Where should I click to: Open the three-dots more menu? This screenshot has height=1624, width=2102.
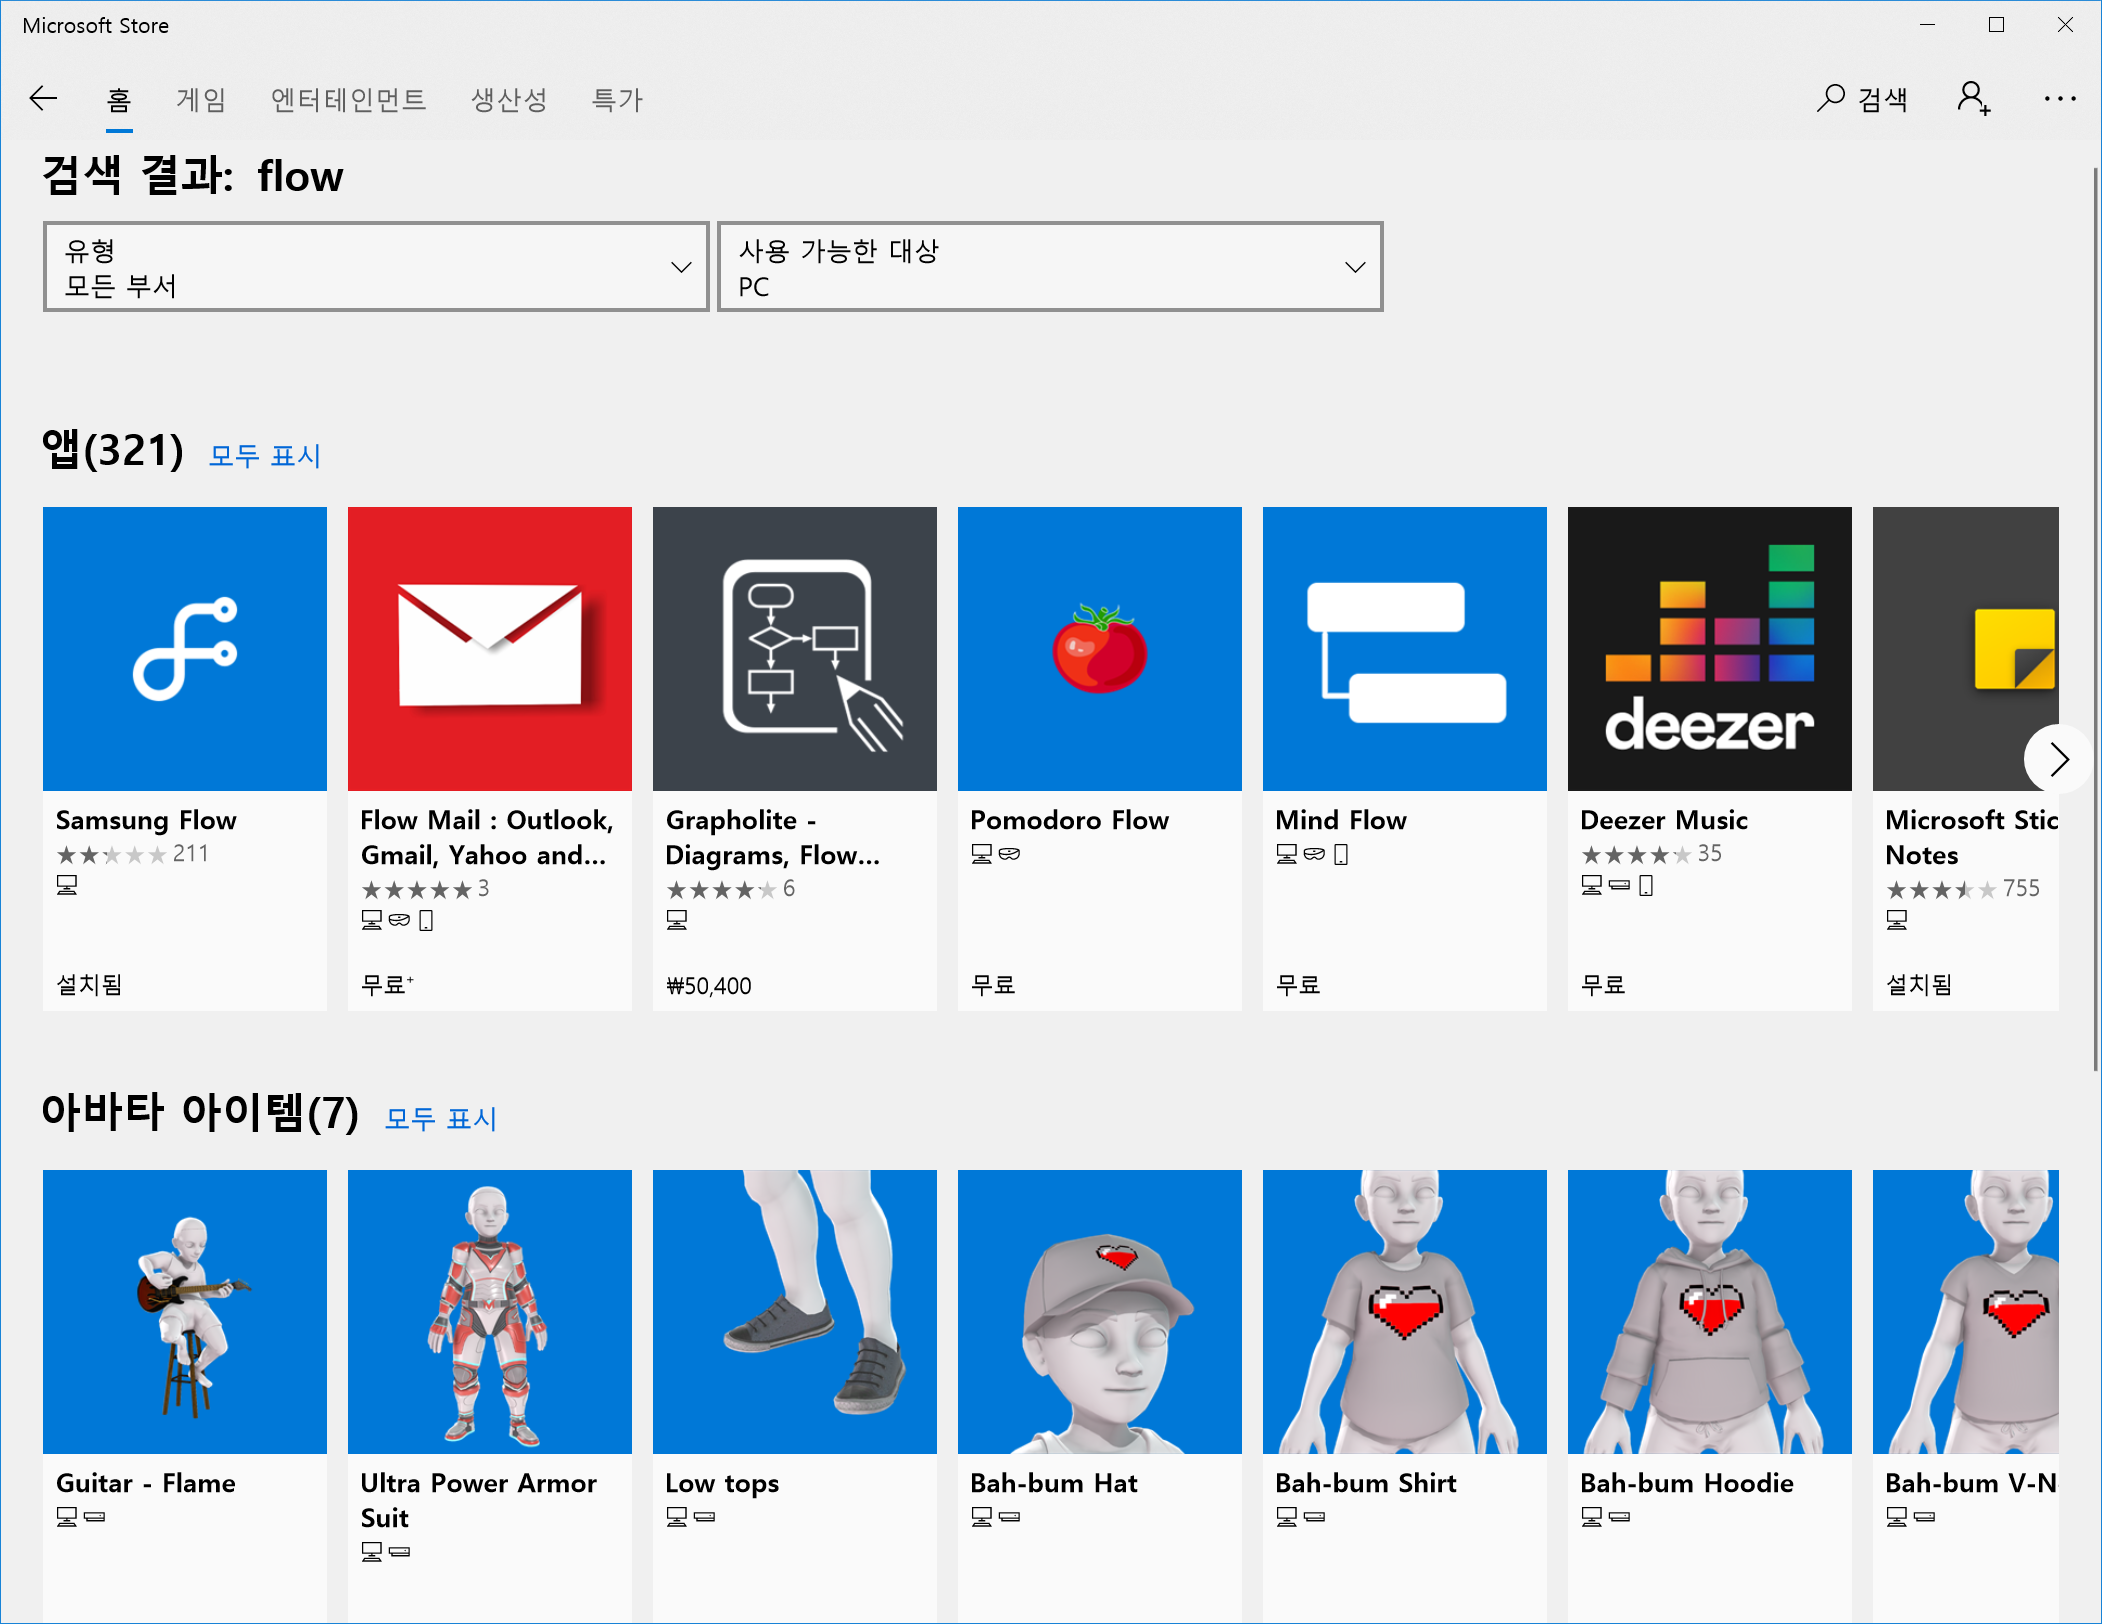[2059, 98]
